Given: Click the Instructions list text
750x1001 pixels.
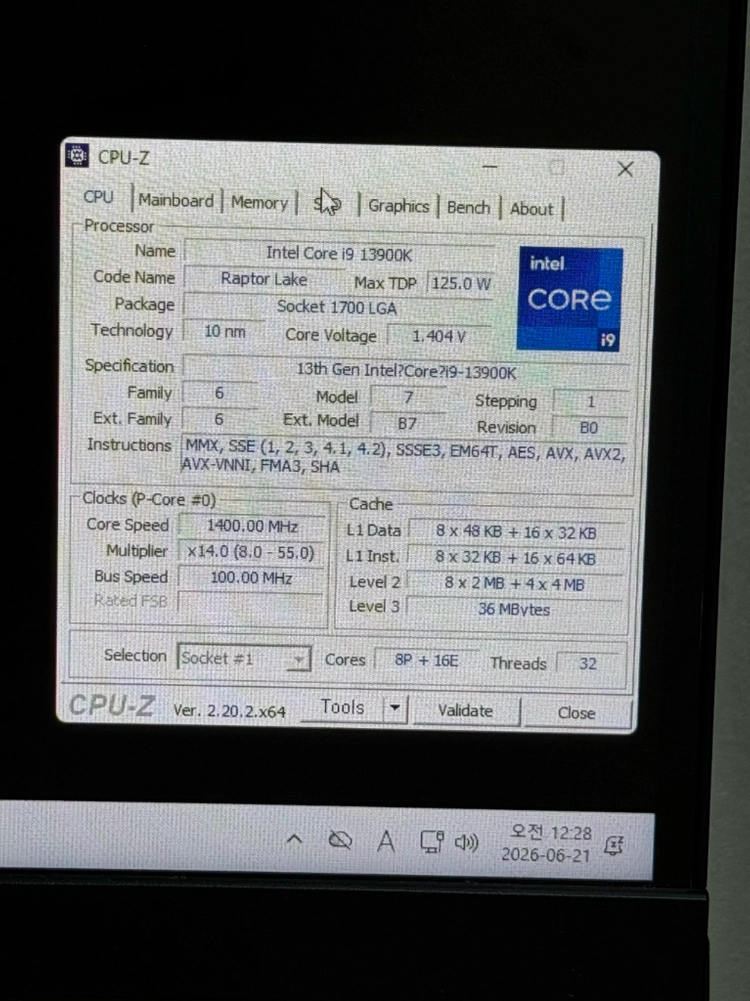Looking at the screenshot, I should tap(405, 457).
